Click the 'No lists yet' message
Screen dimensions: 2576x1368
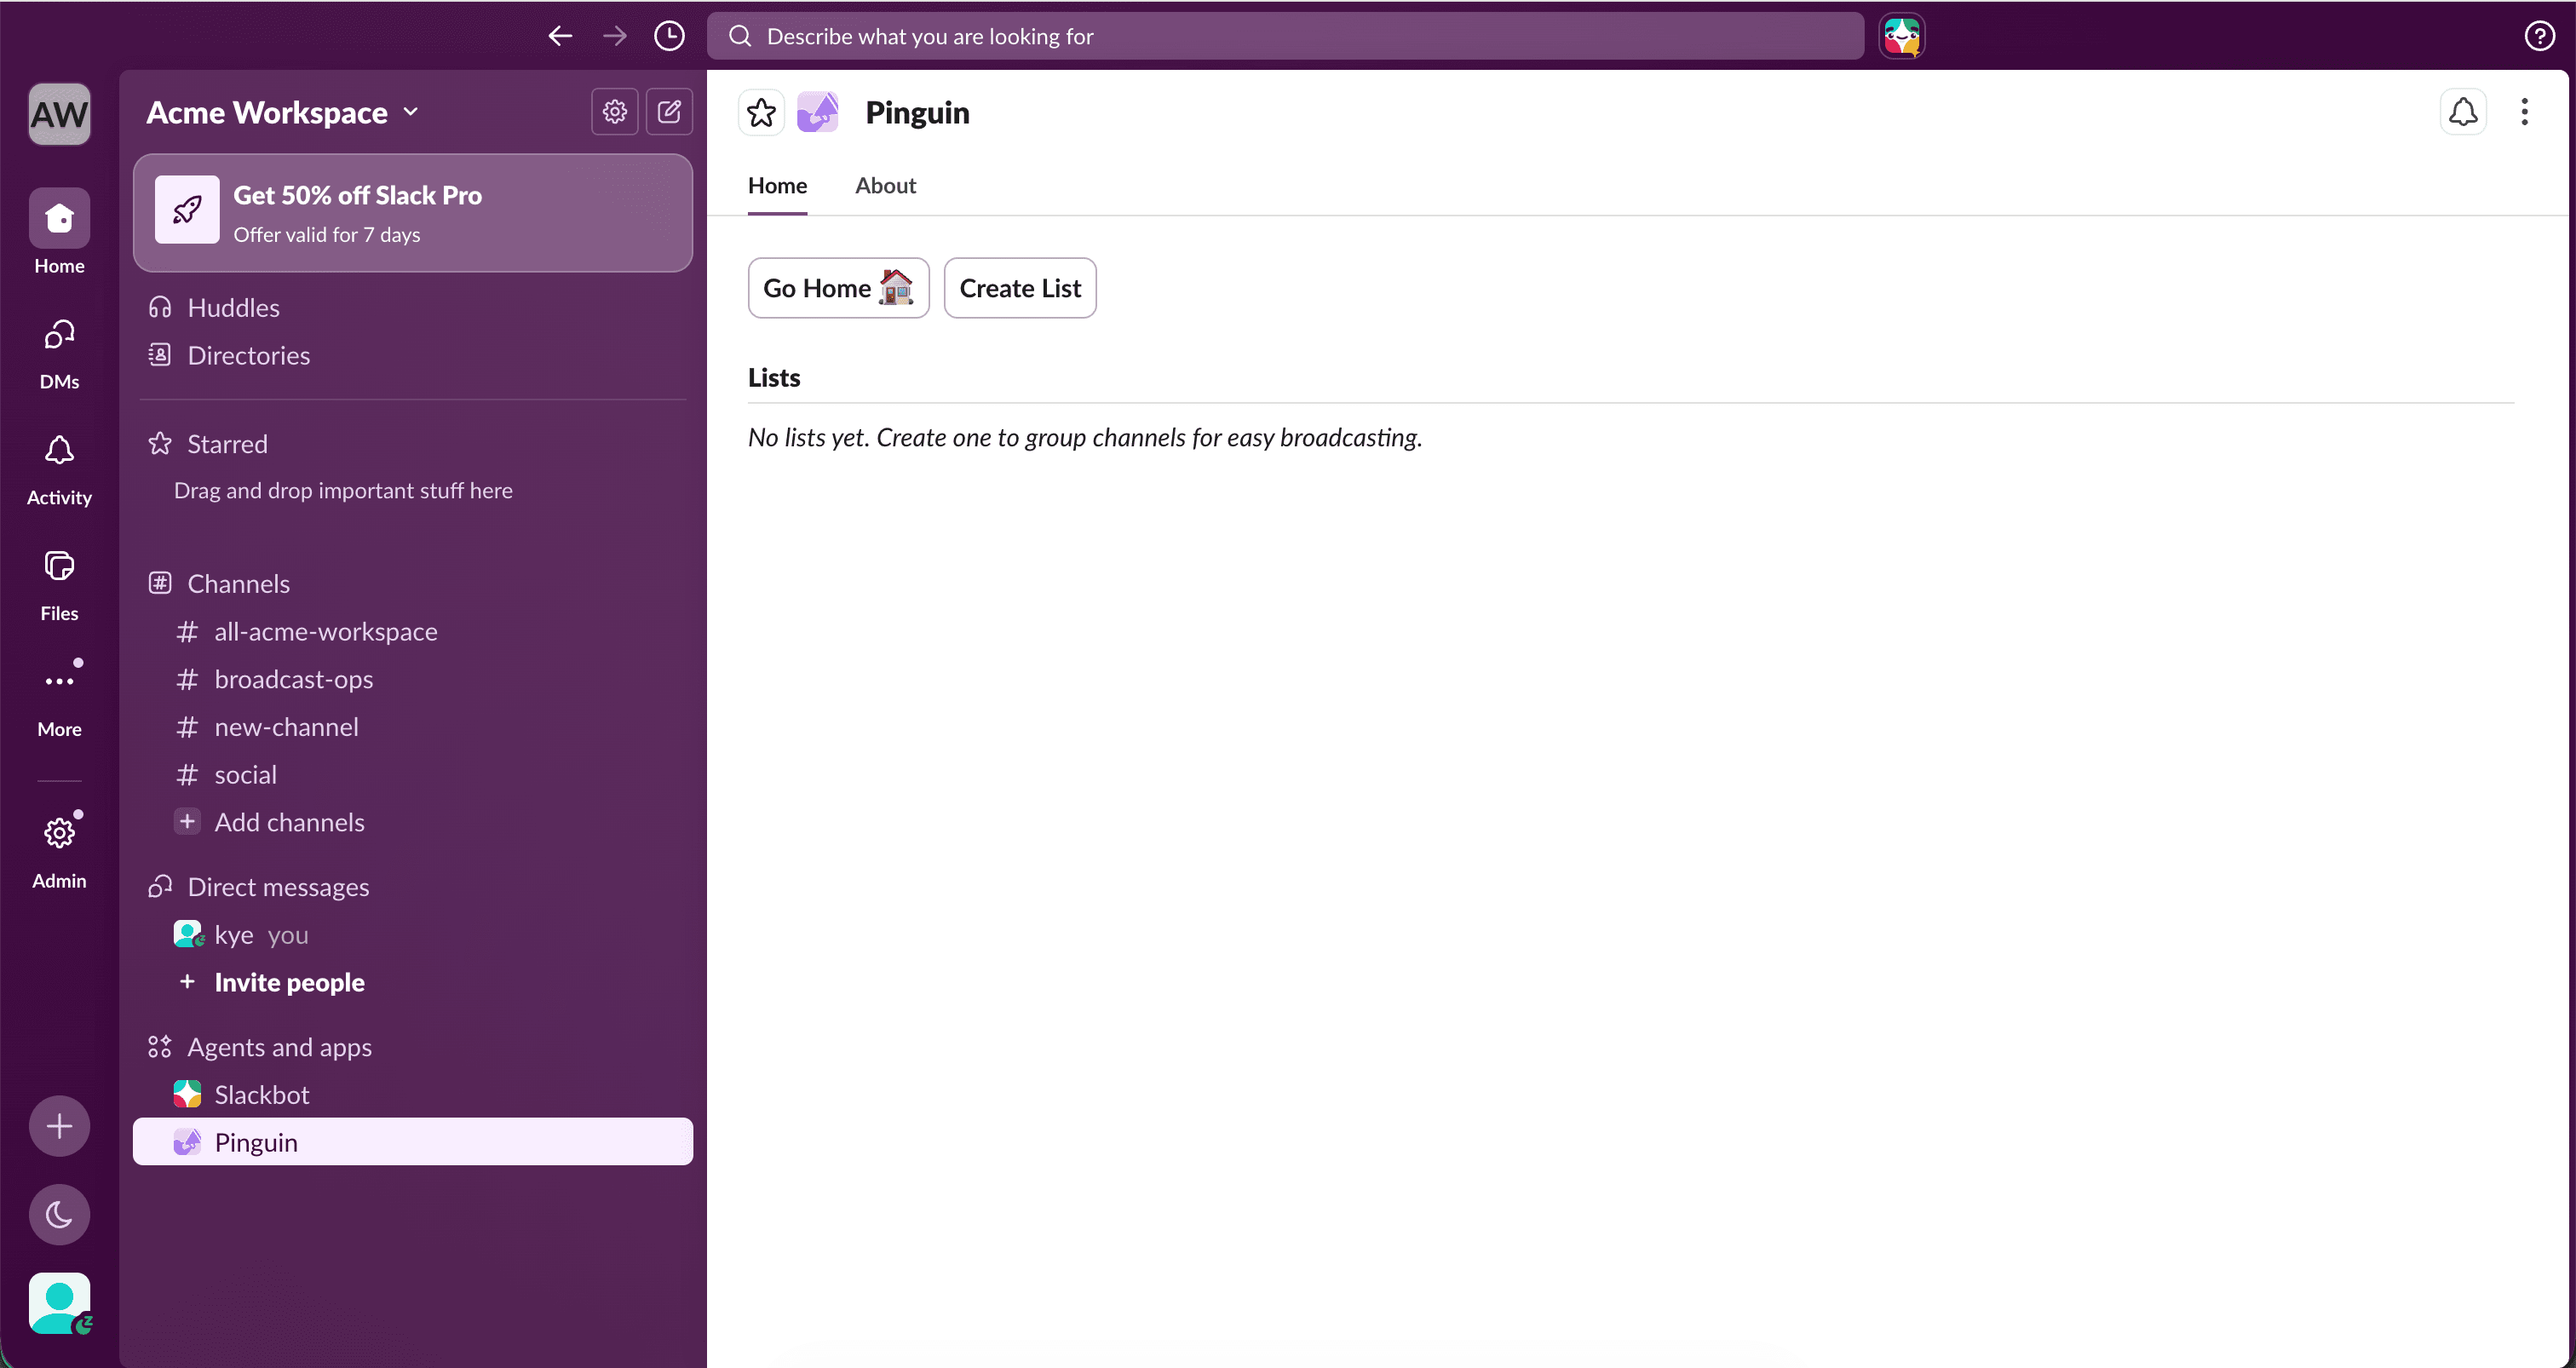[x=1085, y=437]
